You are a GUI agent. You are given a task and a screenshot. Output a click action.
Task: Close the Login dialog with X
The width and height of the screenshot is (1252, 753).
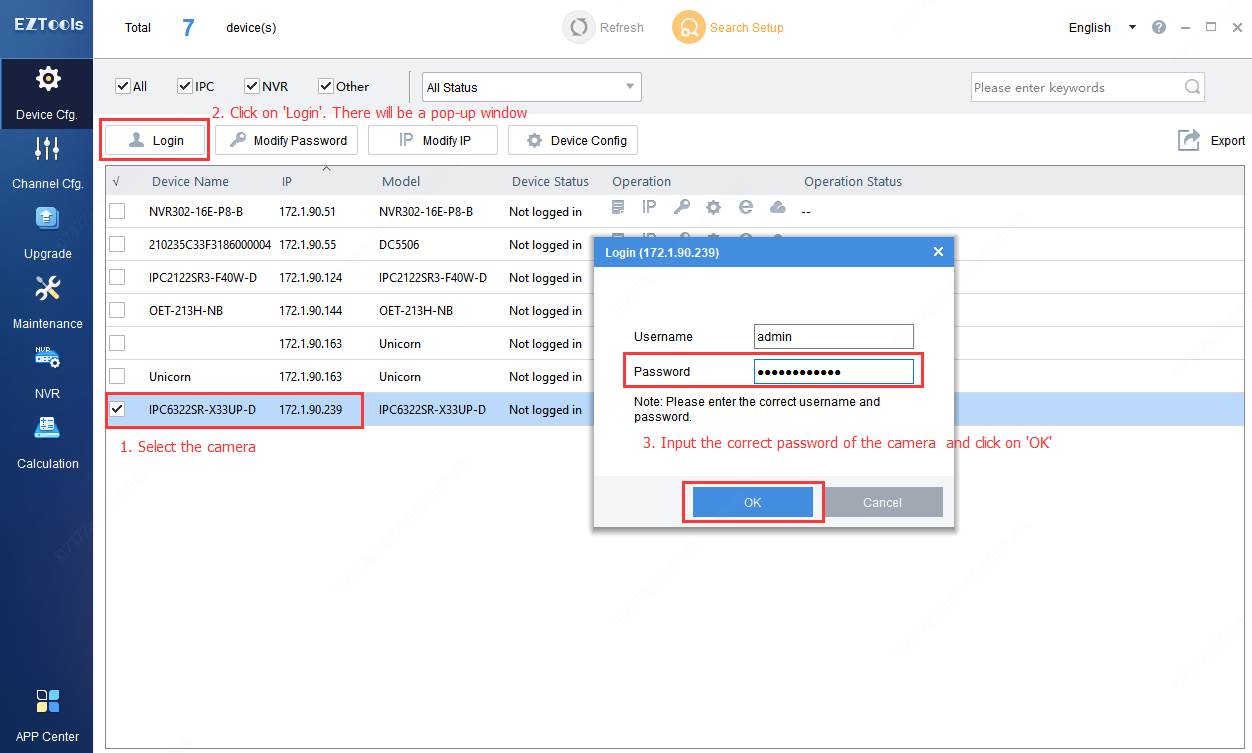point(938,252)
